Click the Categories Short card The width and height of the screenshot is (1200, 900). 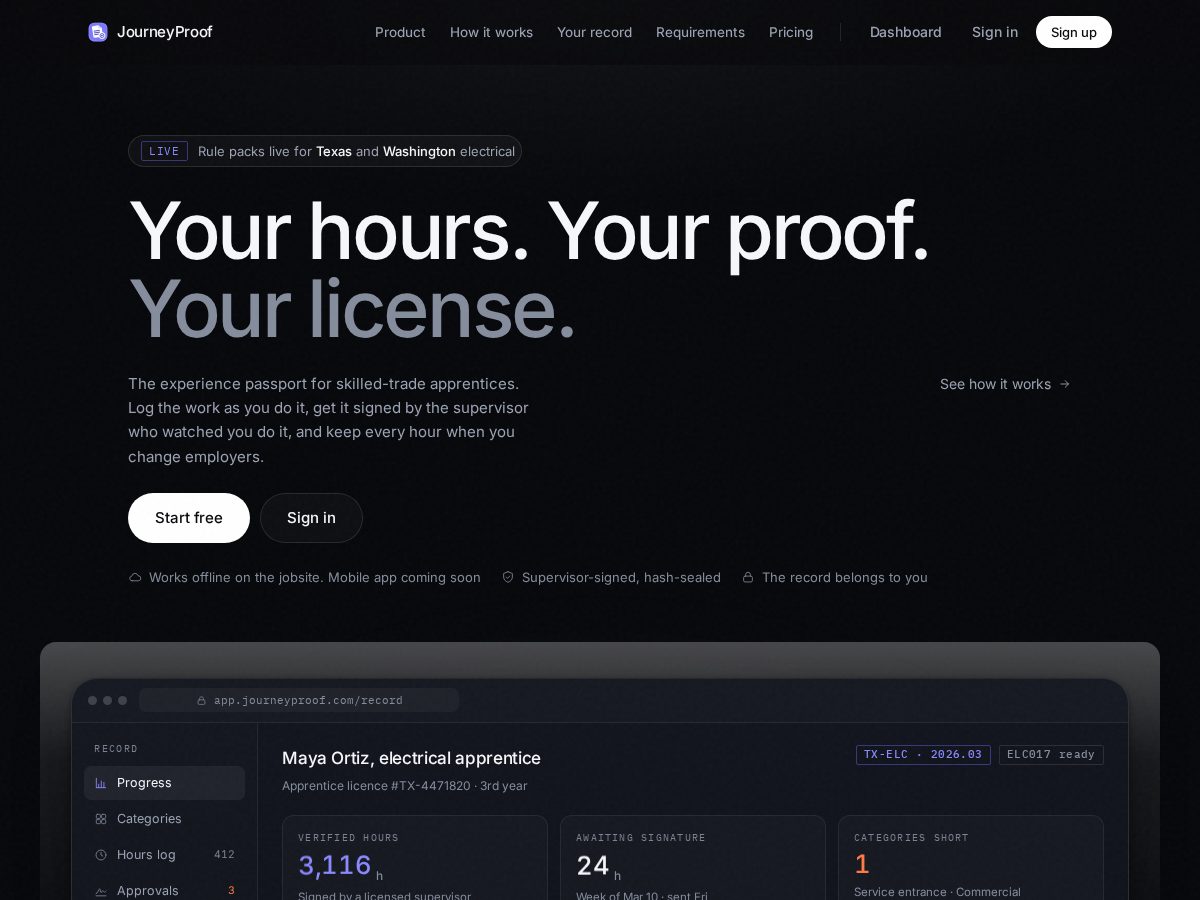click(x=971, y=858)
